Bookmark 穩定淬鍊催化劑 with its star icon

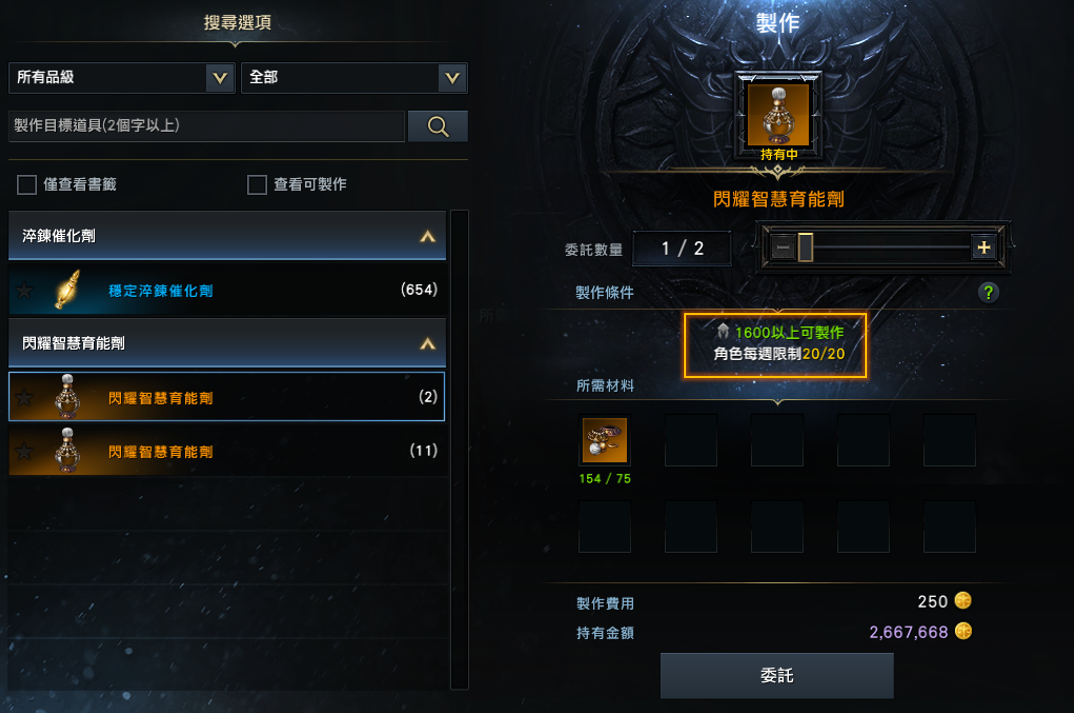pyautogui.click(x=25, y=290)
